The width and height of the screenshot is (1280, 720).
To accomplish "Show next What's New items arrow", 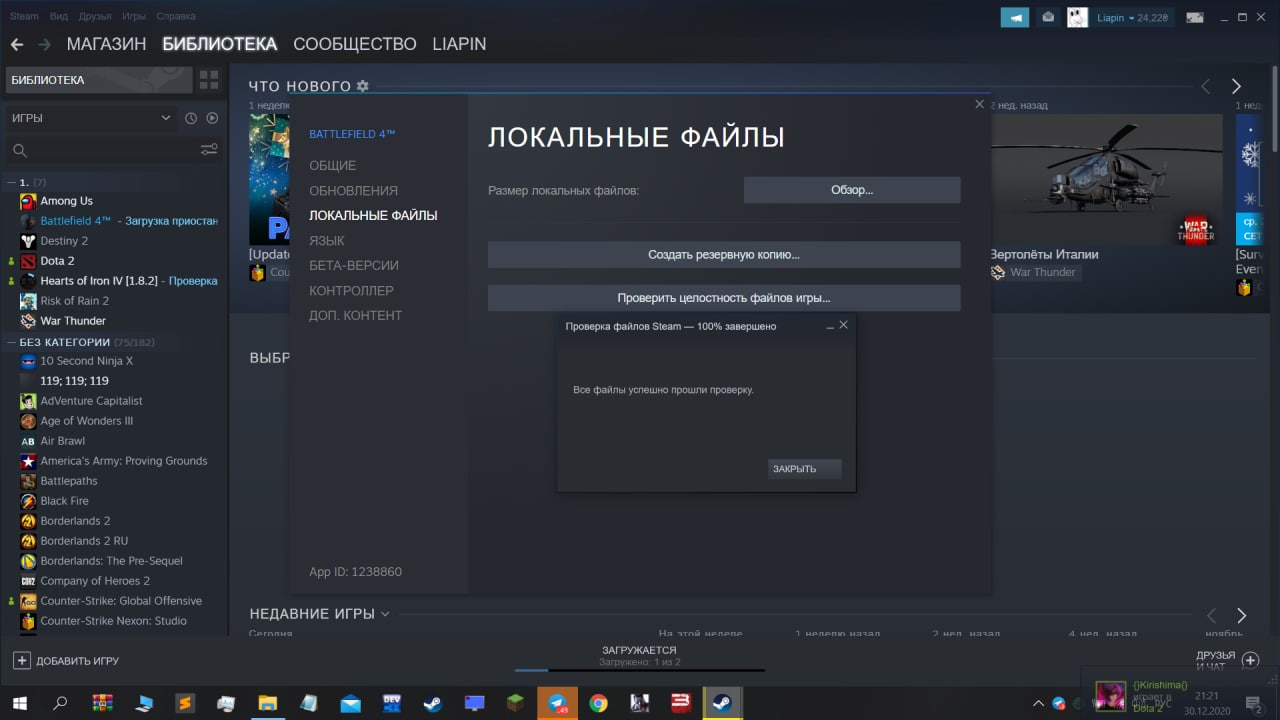I will 1236,86.
